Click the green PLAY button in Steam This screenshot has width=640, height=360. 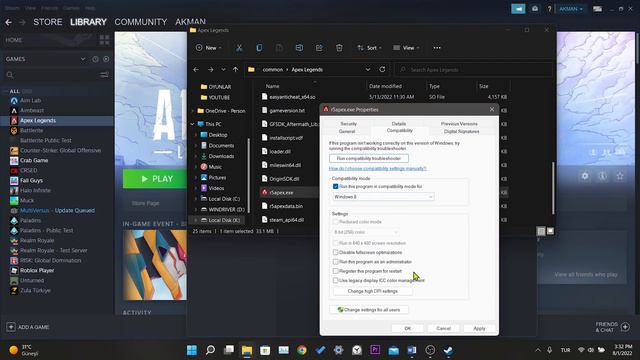click(155, 179)
